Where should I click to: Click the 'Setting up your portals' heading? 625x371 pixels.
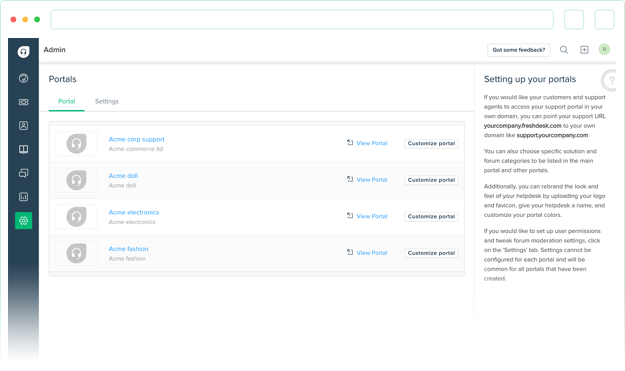coord(530,79)
